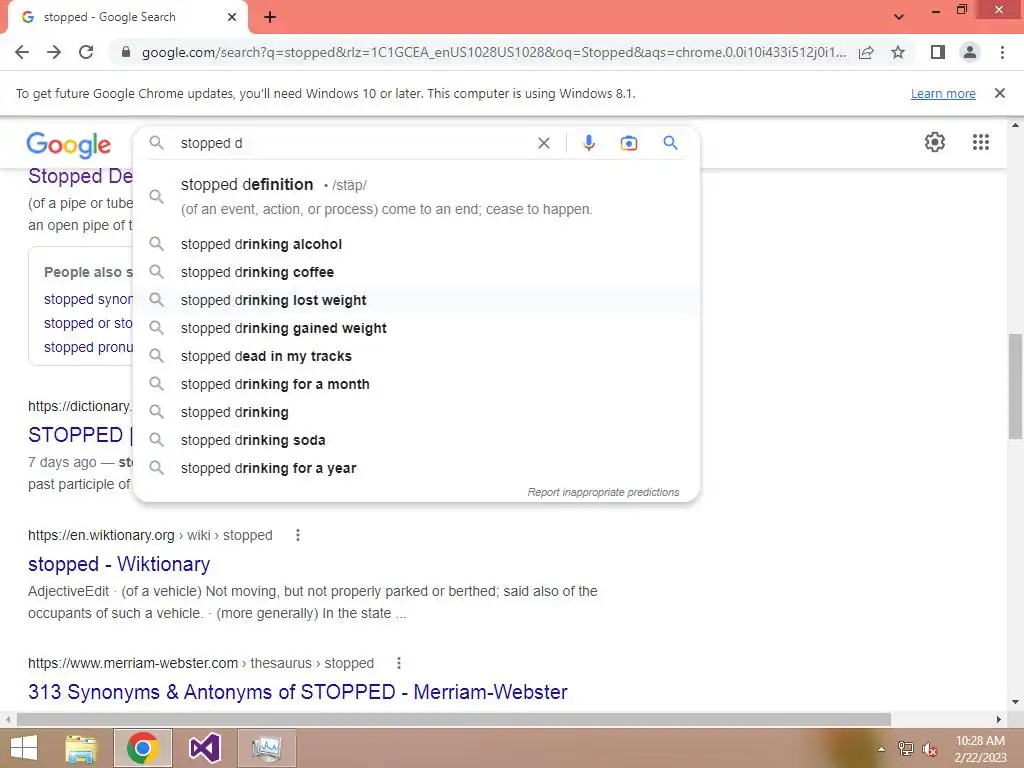Image resolution: width=1024 pixels, height=768 pixels.
Task: Clear the search box text
Action: click(x=543, y=143)
